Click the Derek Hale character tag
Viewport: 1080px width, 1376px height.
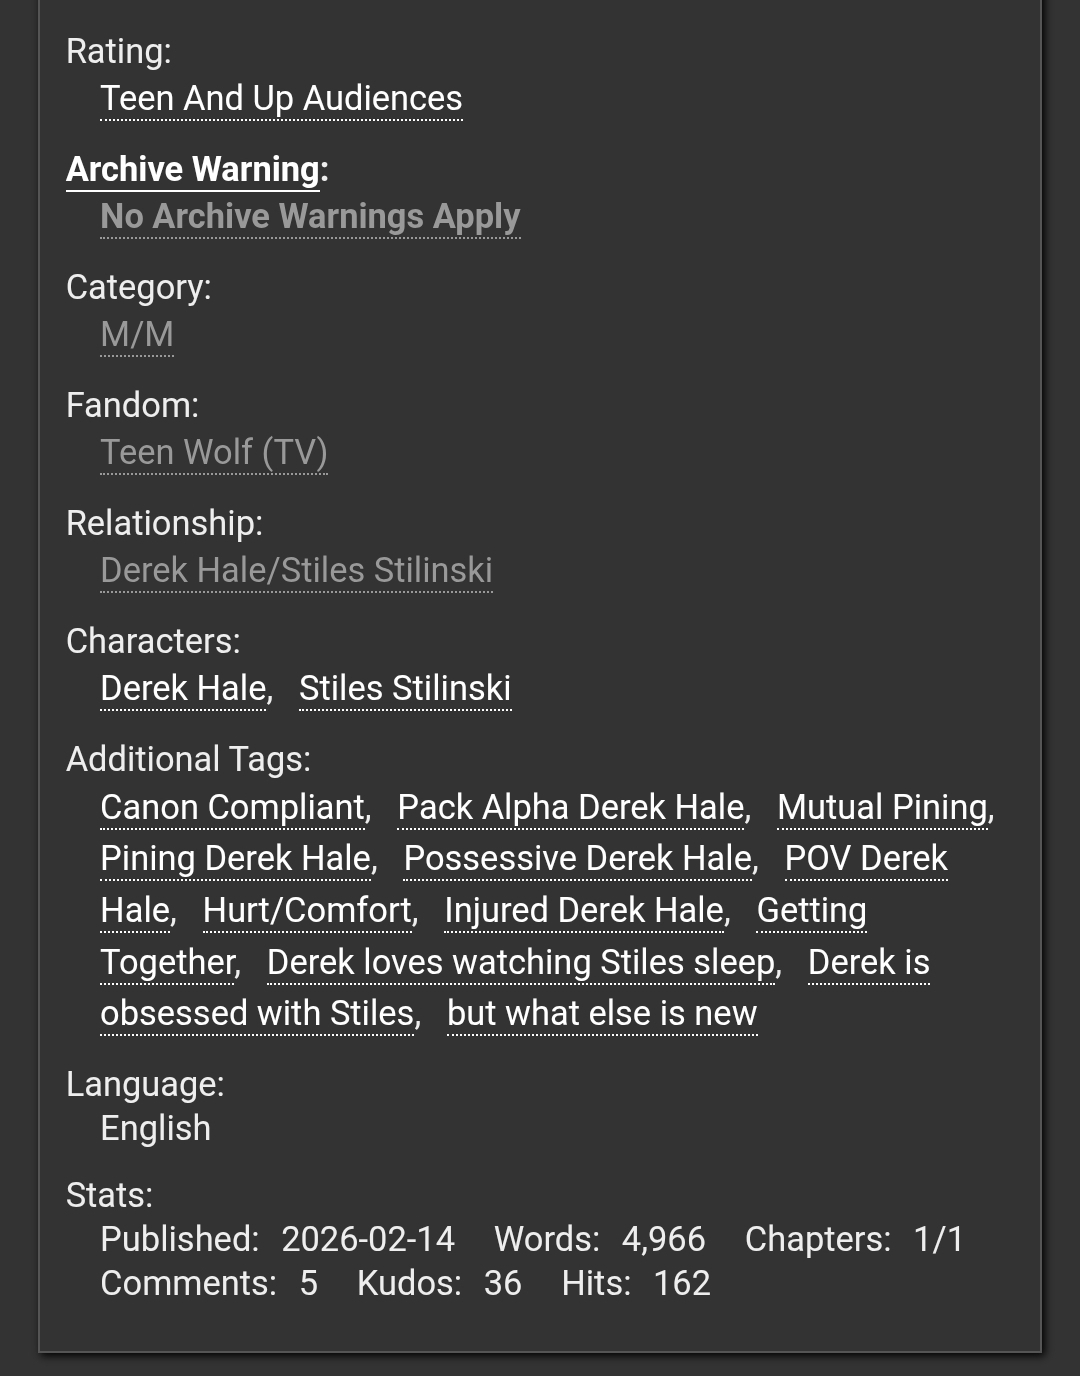(183, 689)
